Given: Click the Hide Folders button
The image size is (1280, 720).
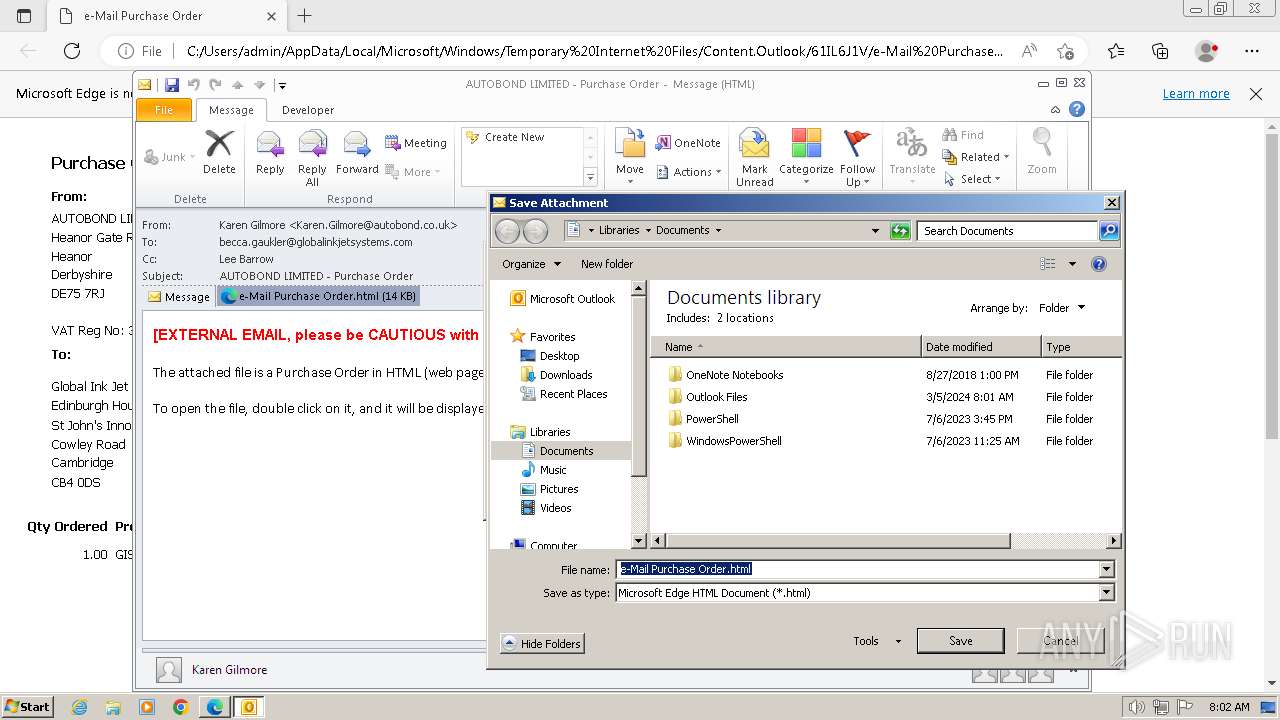Looking at the screenshot, I should point(542,644).
